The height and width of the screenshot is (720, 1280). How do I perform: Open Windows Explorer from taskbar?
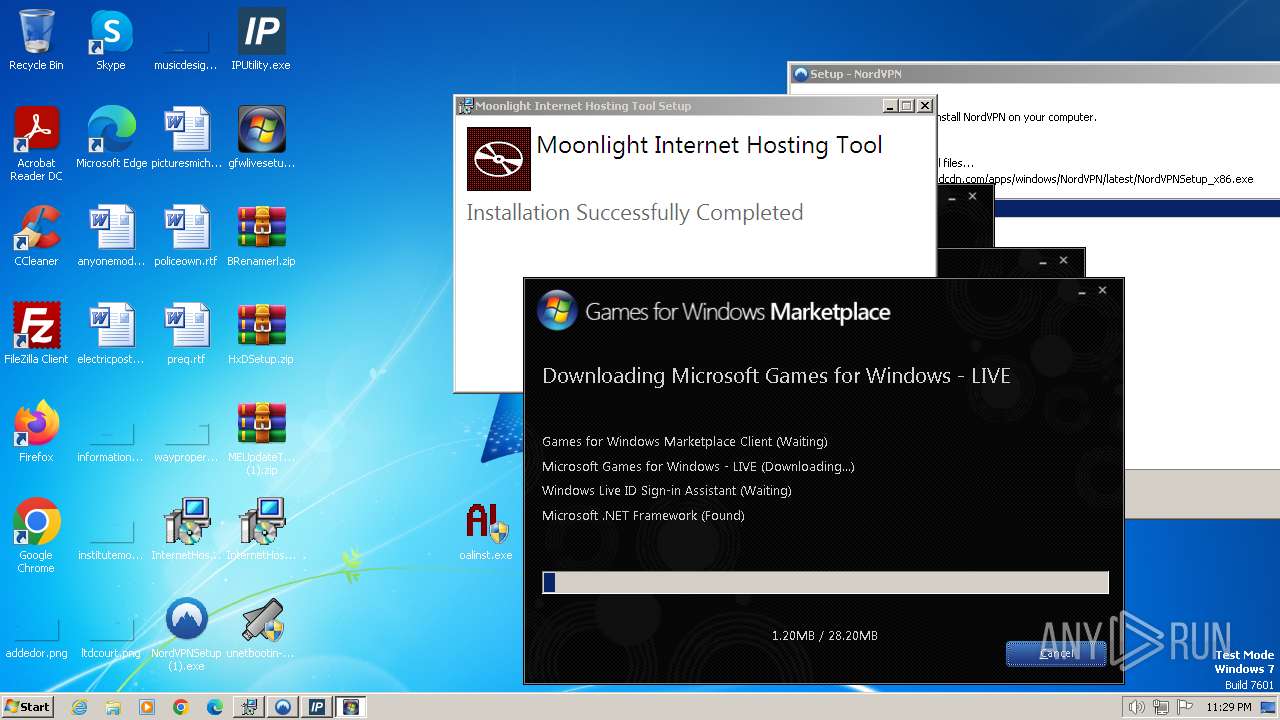113,707
